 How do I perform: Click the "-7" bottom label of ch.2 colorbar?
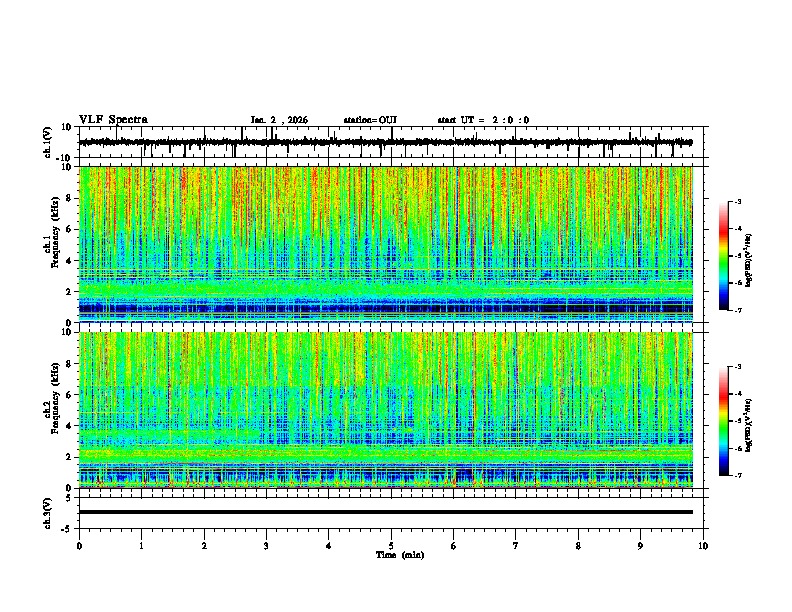click(738, 475)
